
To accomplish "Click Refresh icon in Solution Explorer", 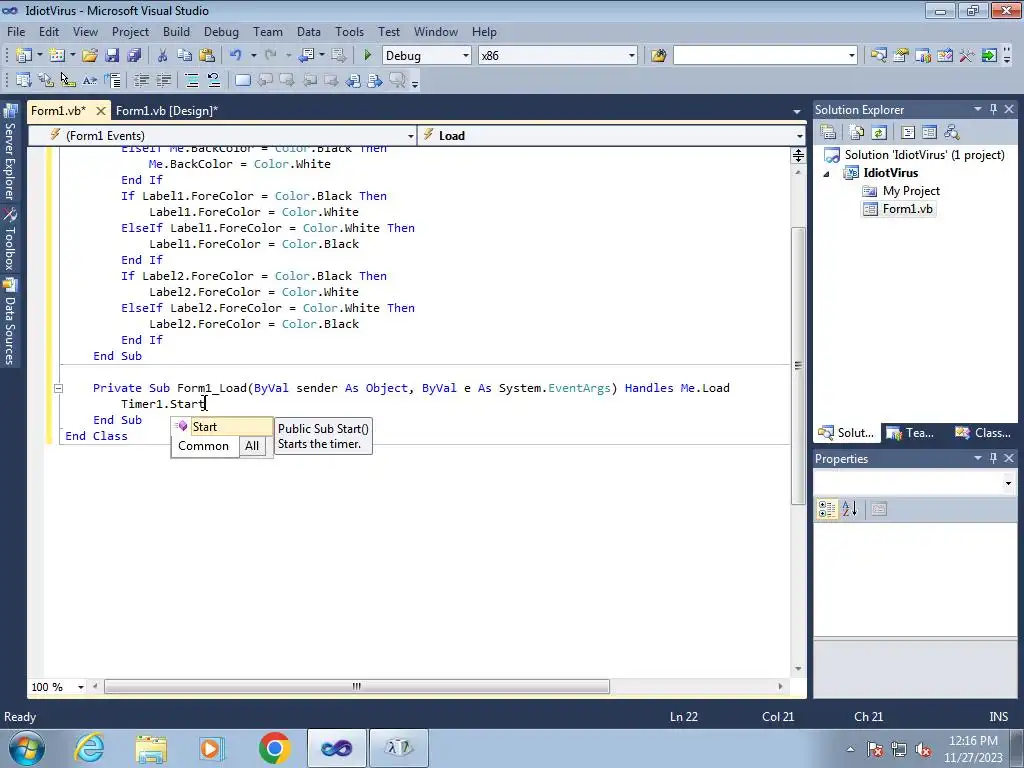I will (879, 133).
